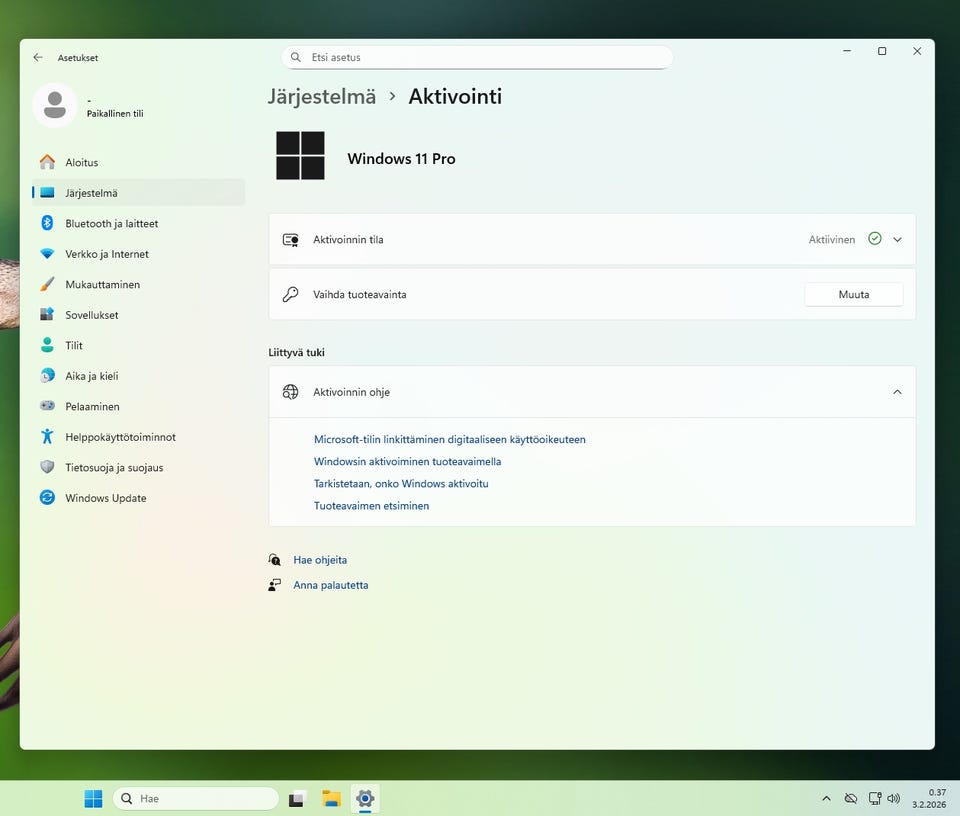The width and height of the screenshot is (960, 816).
Task: Click the Hae ohjeita link
Action: (320, 560)
